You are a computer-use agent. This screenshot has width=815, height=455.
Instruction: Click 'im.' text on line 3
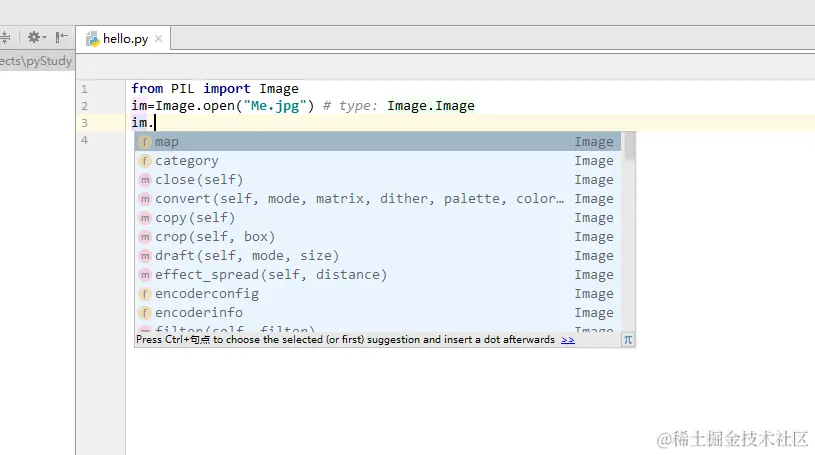tap(142, 123)
